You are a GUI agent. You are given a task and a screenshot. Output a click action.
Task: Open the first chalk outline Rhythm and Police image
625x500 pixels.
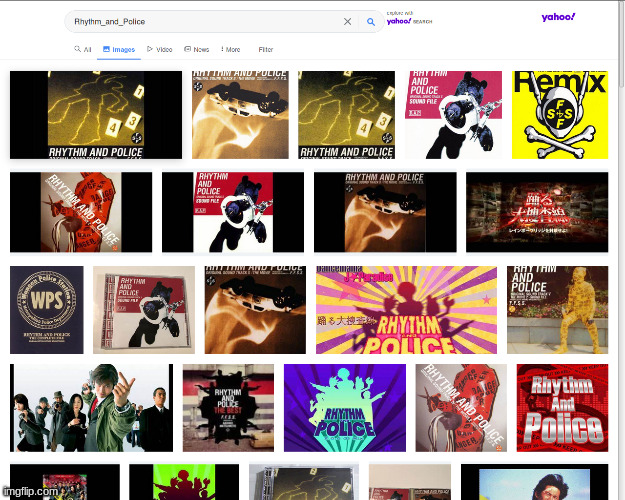(x=96, y=115)
